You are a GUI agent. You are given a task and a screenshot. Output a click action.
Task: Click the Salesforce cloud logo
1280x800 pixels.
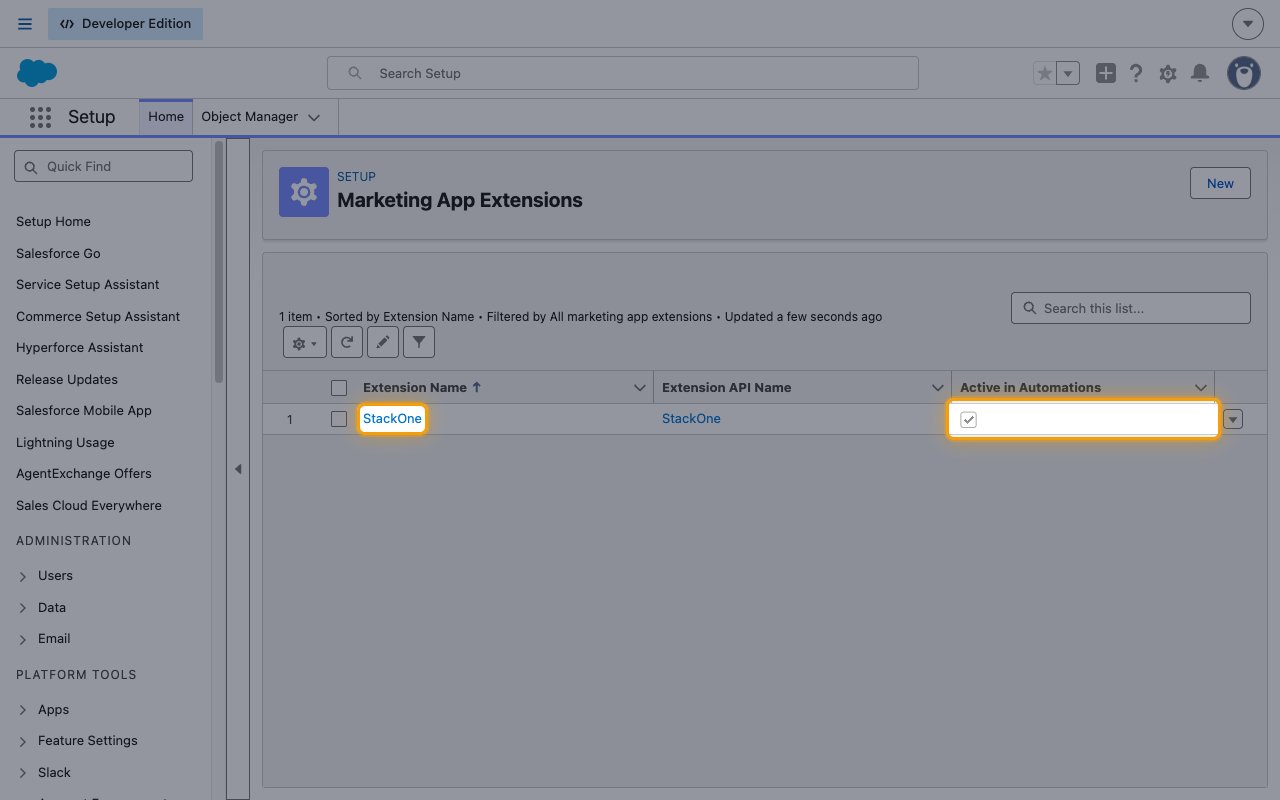[37, 73]
